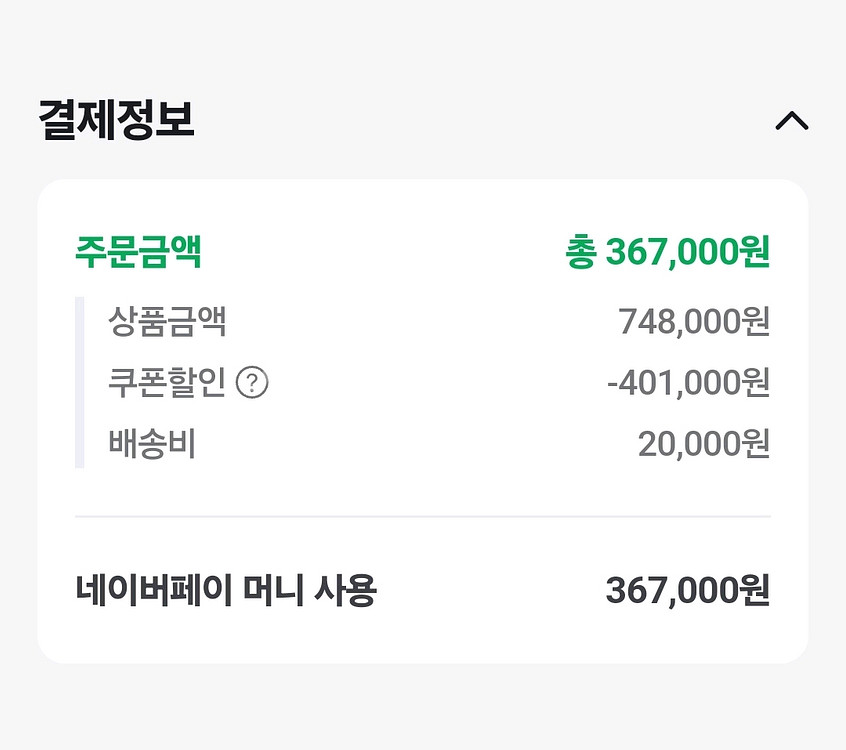Image resolution: width=846 pixels, height=750 pixels.
Task: Click the vertical bar beside order details
Action: 80,382
